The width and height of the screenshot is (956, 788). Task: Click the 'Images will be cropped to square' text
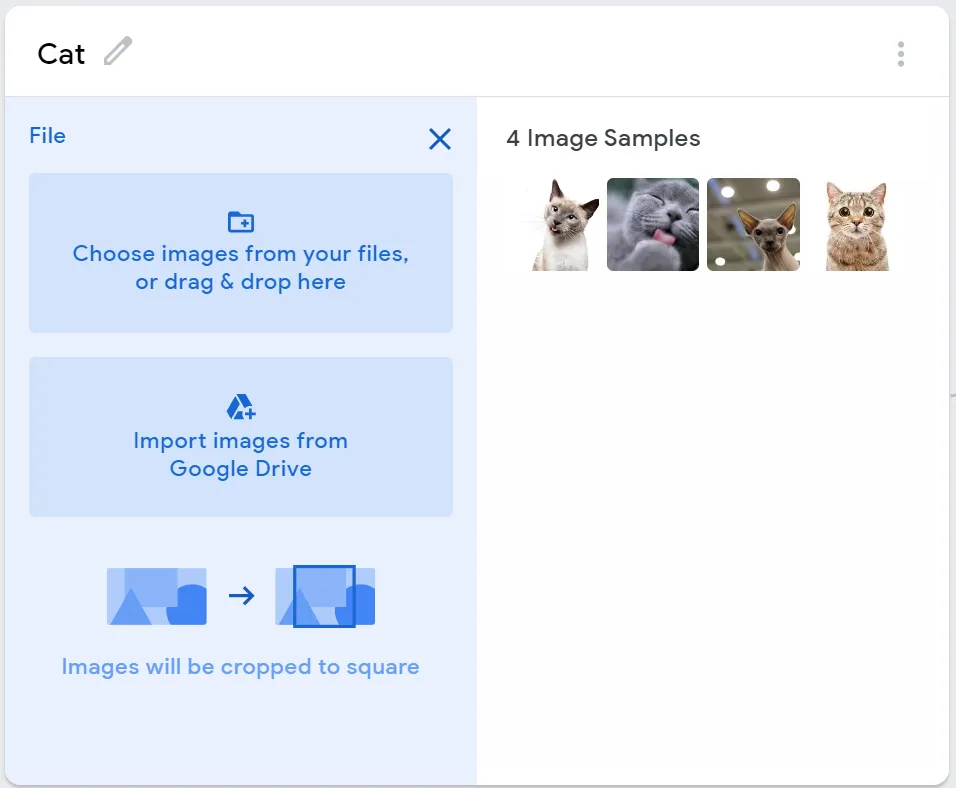pyautogui.click(x=240, y=667)
